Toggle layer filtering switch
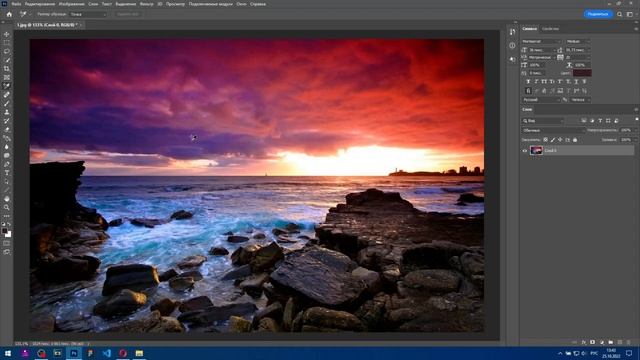 (636, 119)
